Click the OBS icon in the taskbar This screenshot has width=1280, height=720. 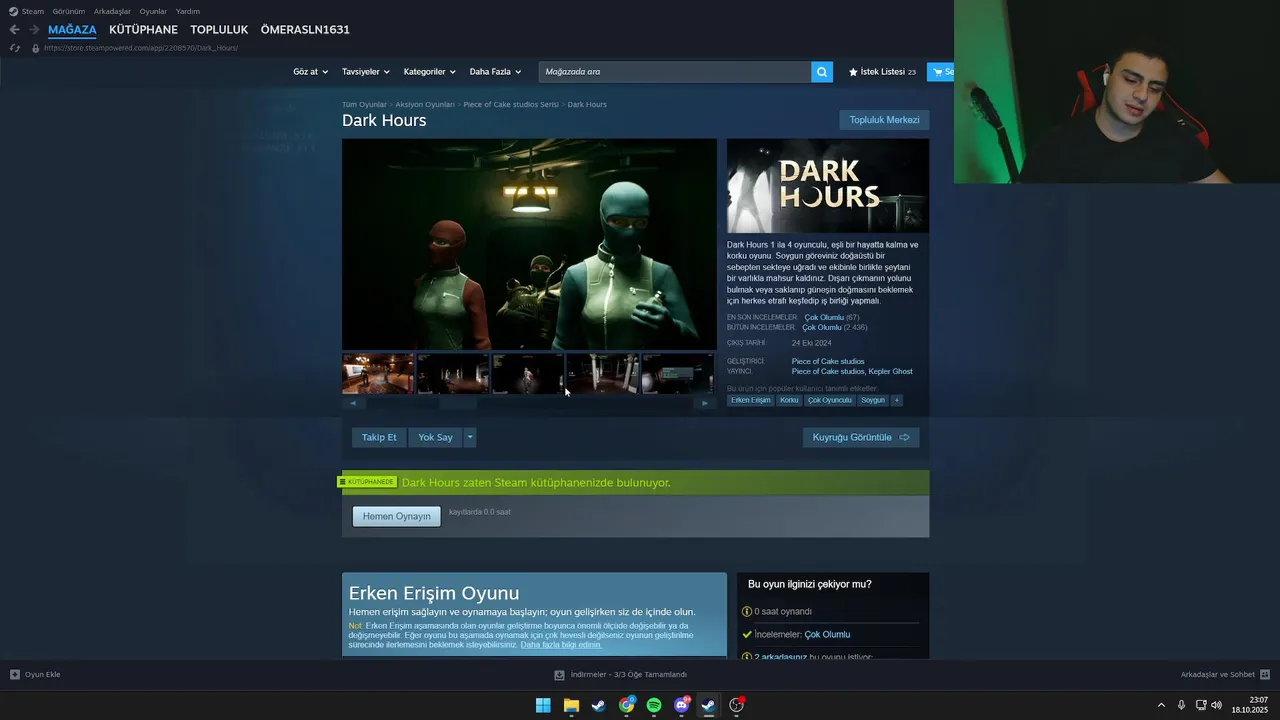coord(737,705)
